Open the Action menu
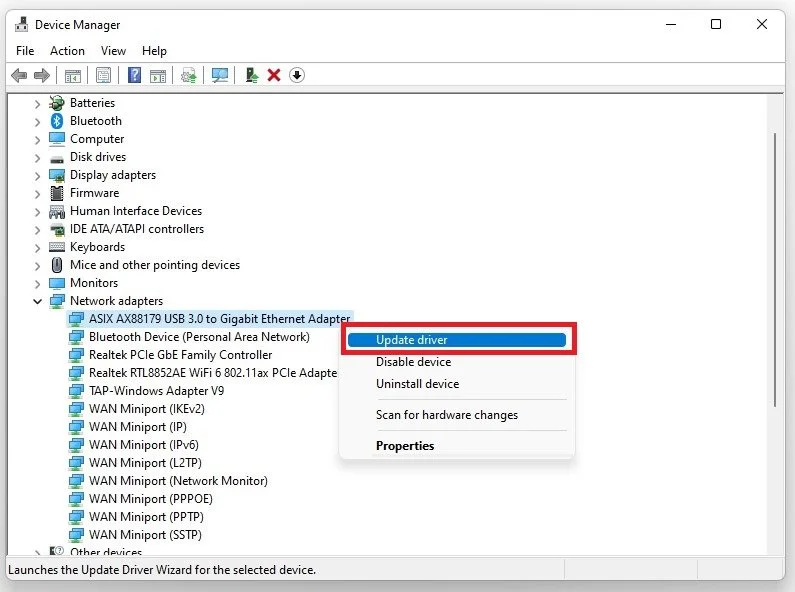The width and height of the screenshot is (795, 592). point(67,51)
